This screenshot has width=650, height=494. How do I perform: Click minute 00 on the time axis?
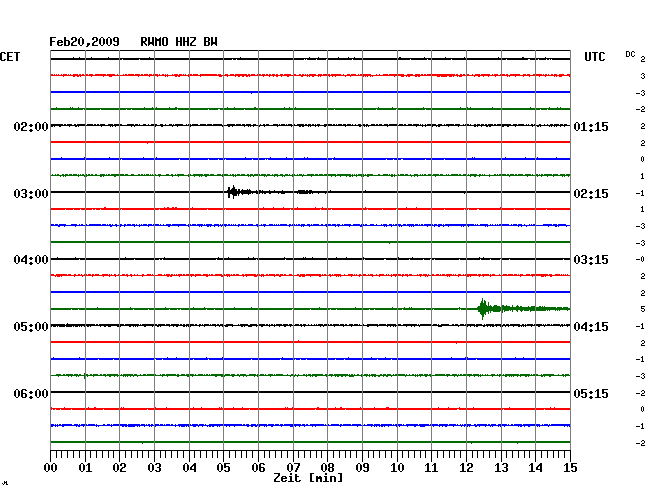[x=51, y=467]
